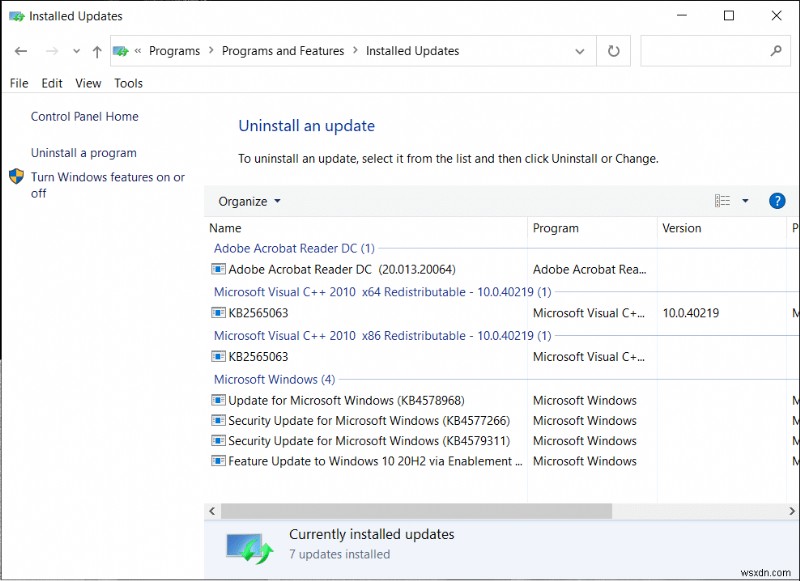Refresh the Installed Updates view

613,50
